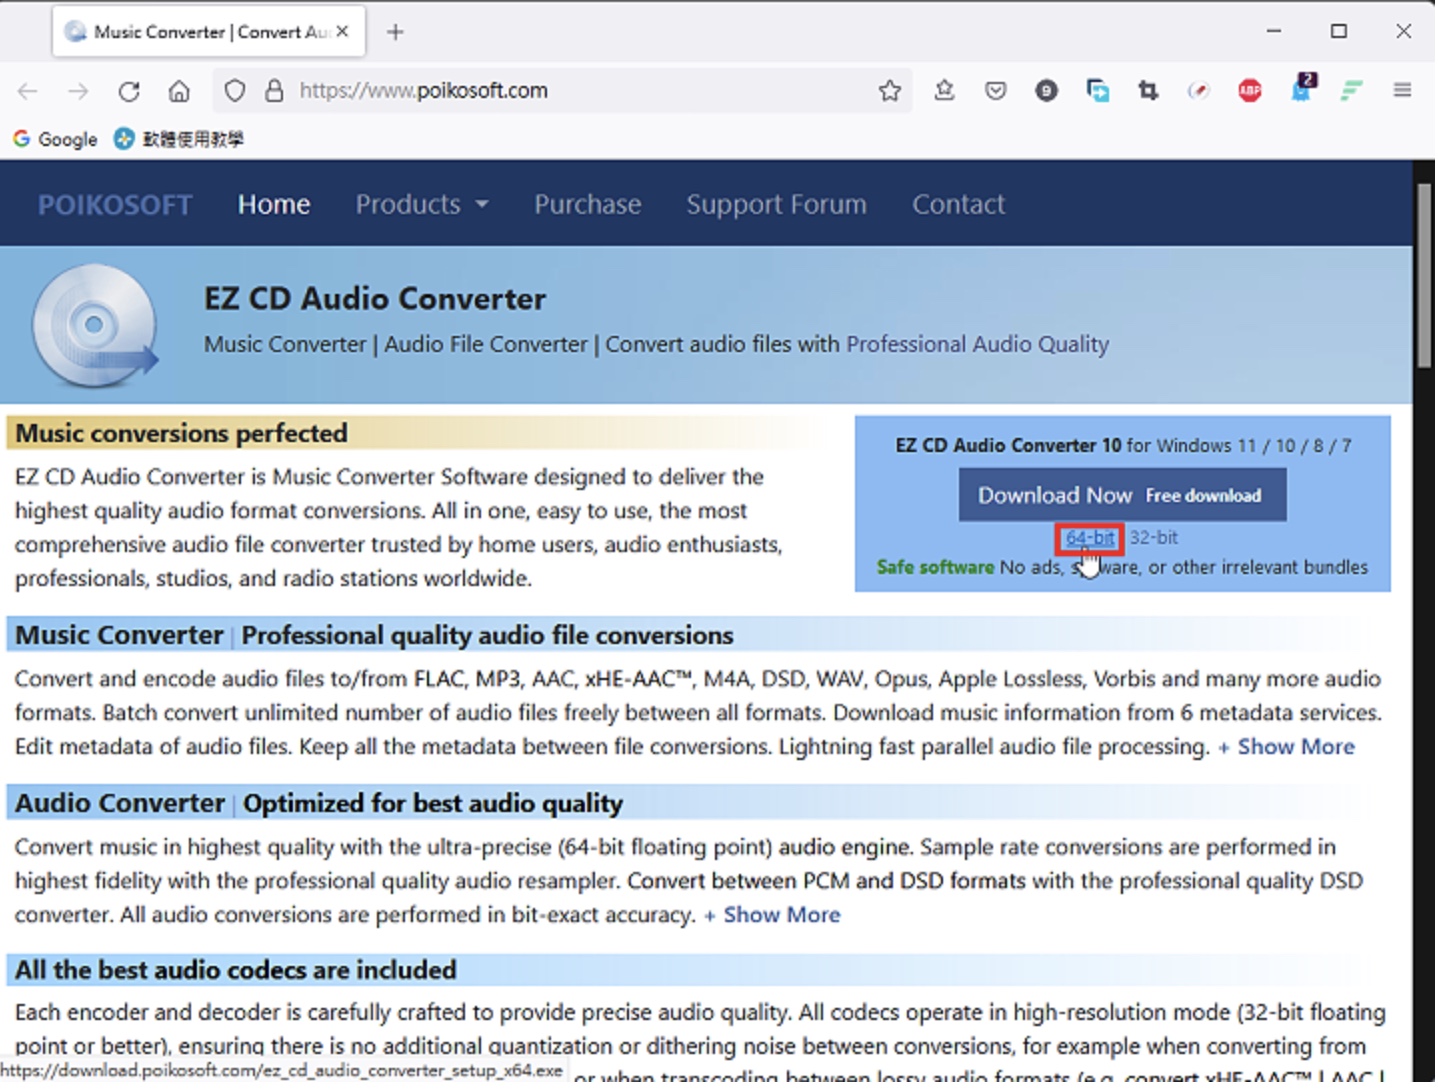Go back with the browser back arrow

tap(28, 91)
